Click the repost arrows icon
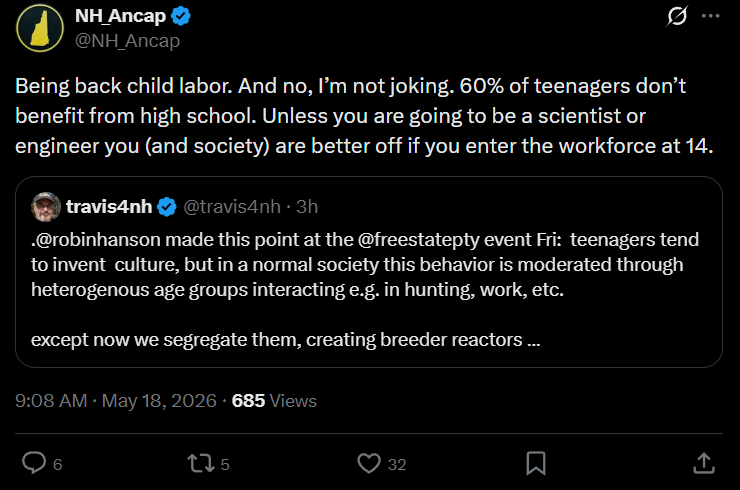The width and height of the screenshot is (740, 490). [201, 464]
